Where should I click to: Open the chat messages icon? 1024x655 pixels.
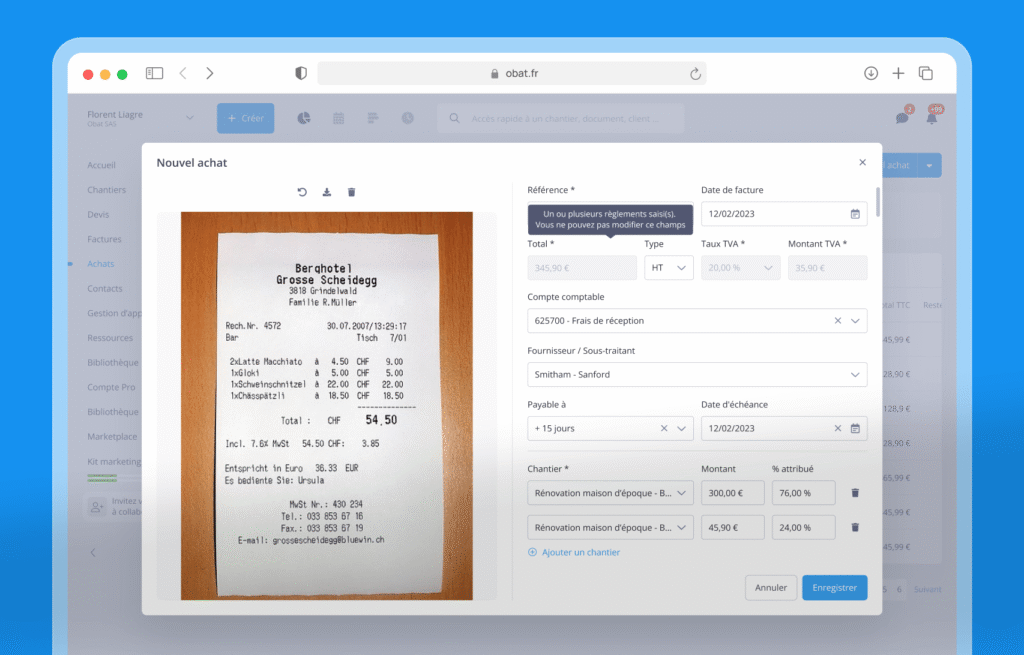902,118
